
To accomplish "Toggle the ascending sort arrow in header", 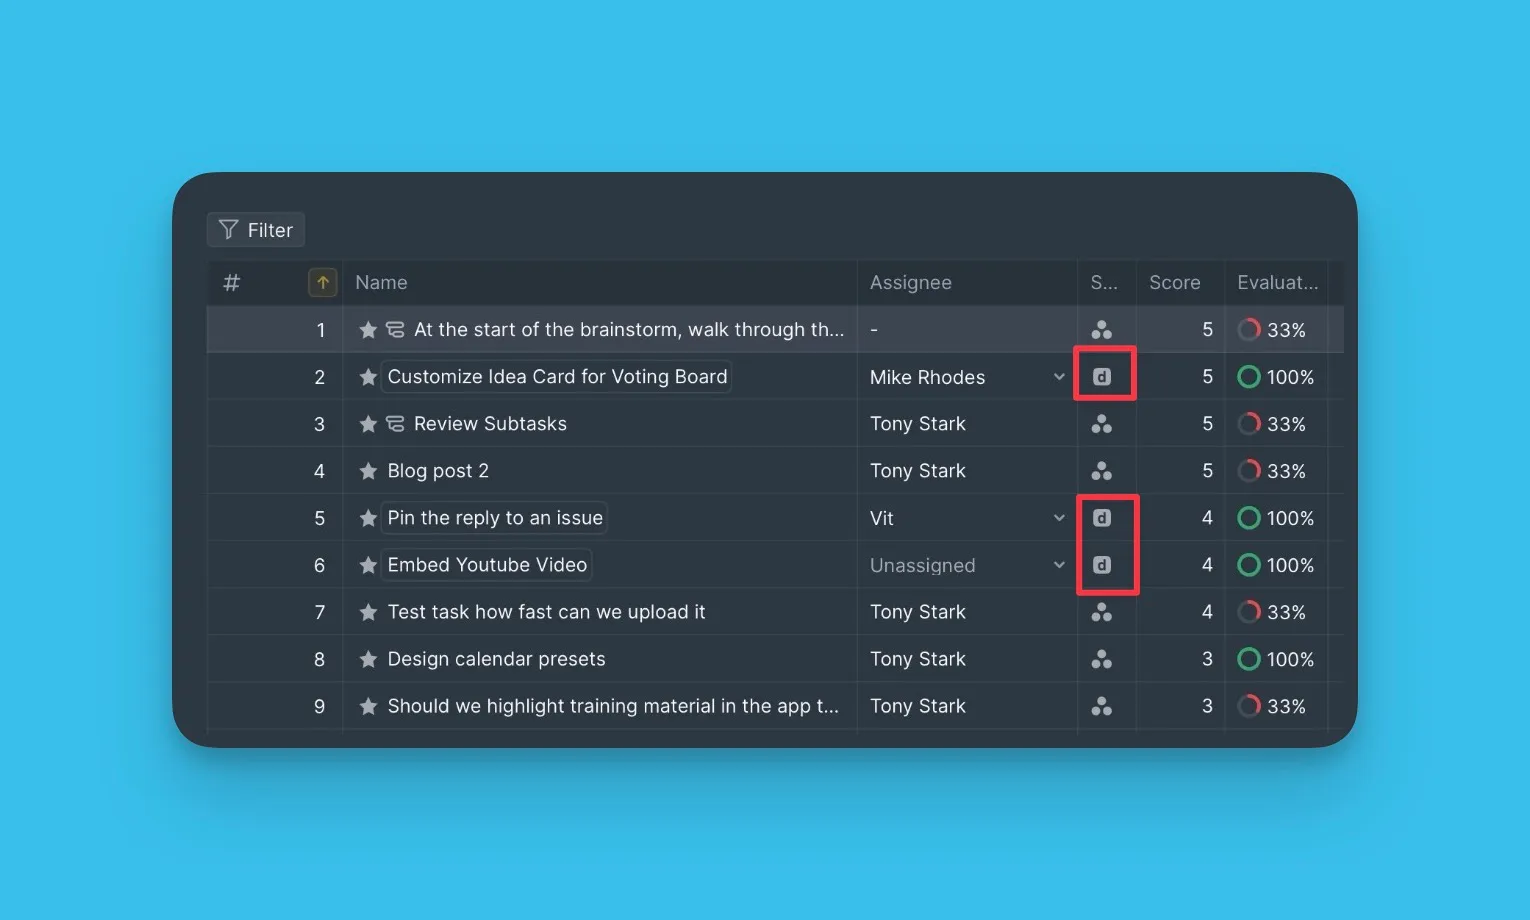I will coord(322,283).
